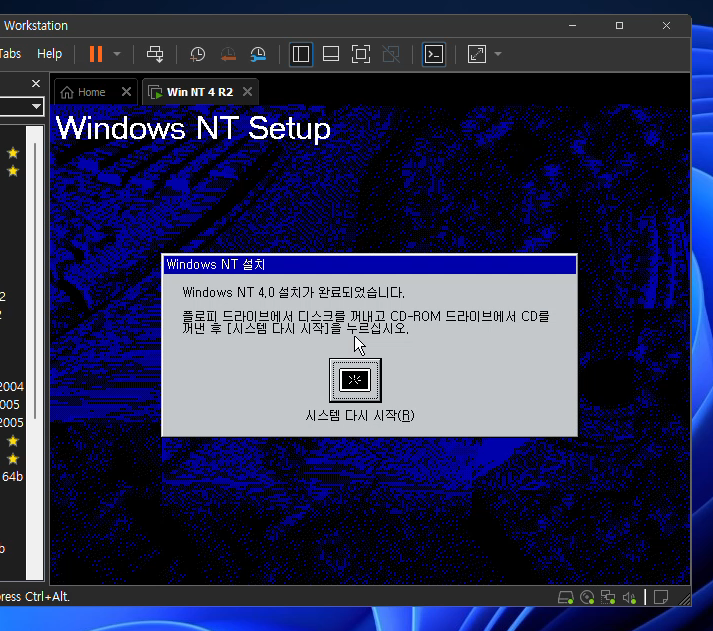This screenshot has height=631, width=713.
Task: Take a snapshot of this virtual machine
Action: 197,54
